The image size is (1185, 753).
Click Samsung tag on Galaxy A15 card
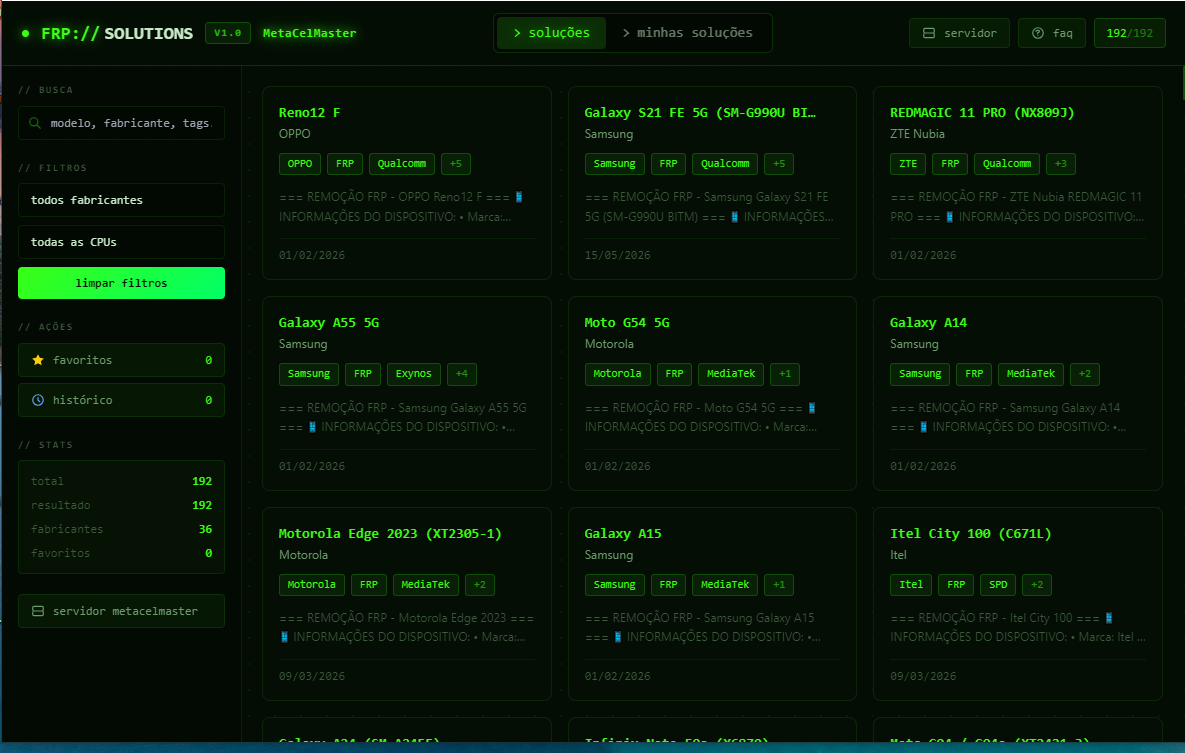[x=614, y=584]
